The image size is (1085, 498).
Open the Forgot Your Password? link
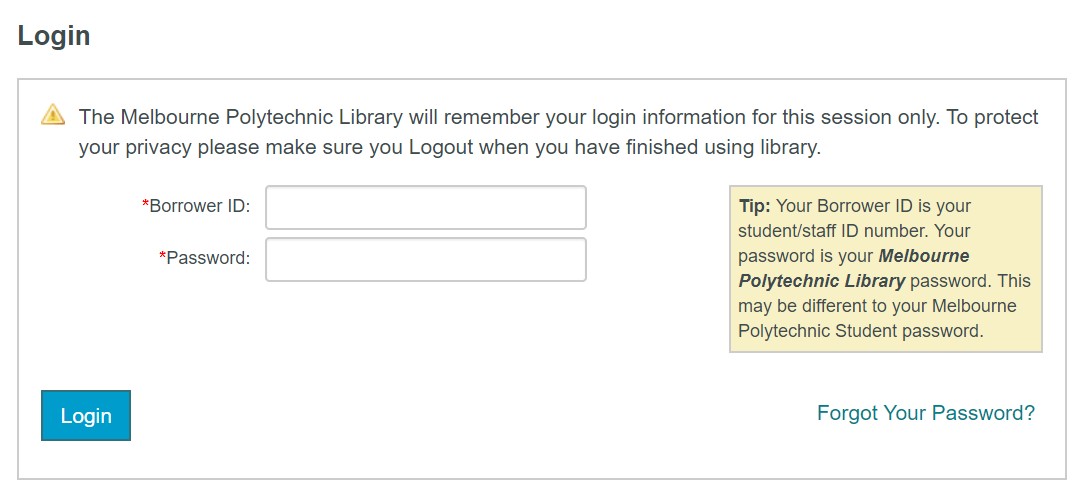[926, 413]
